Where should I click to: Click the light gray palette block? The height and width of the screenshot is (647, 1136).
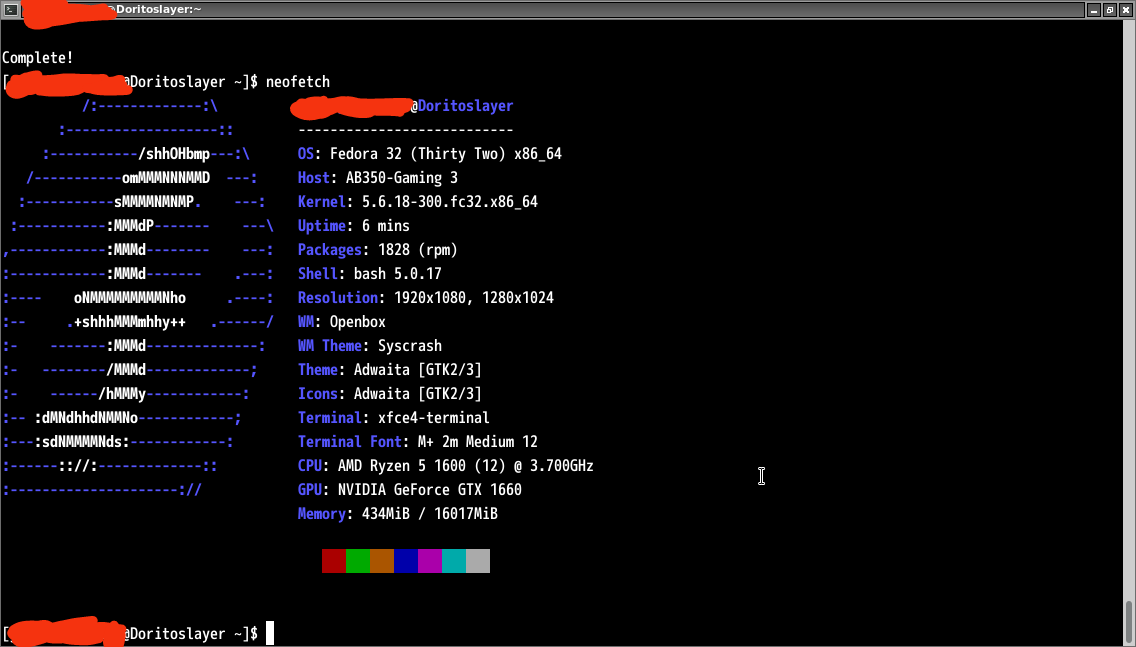coord(477,561)
